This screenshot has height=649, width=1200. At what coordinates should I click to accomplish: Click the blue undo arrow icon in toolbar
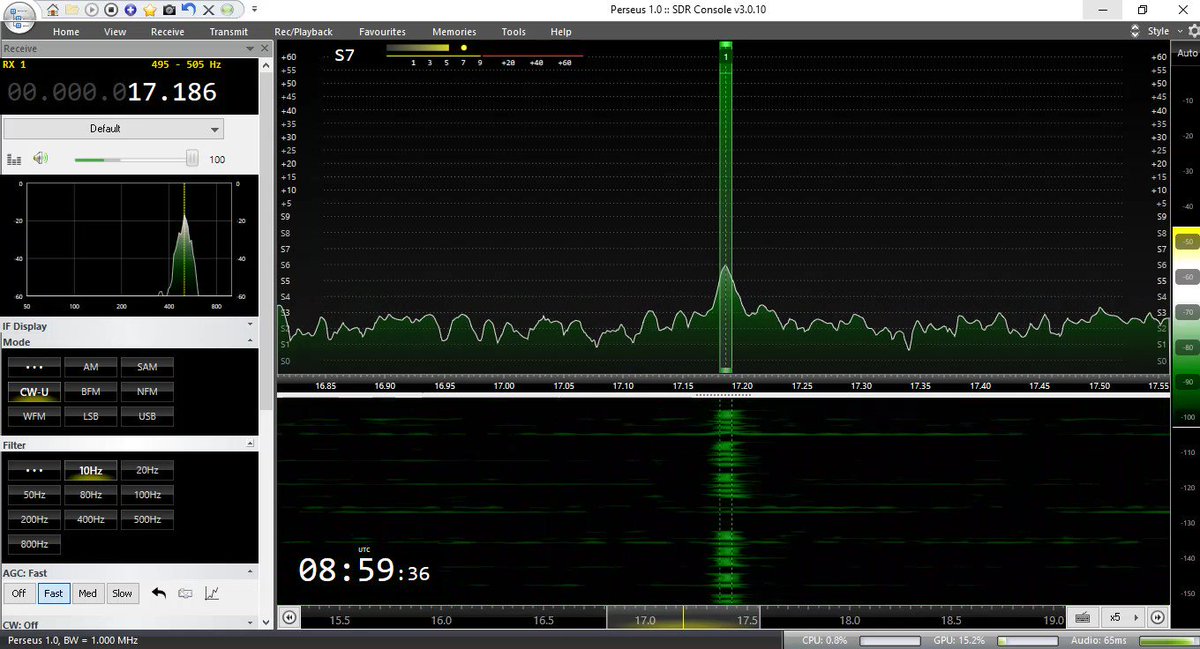click(188, 9)
